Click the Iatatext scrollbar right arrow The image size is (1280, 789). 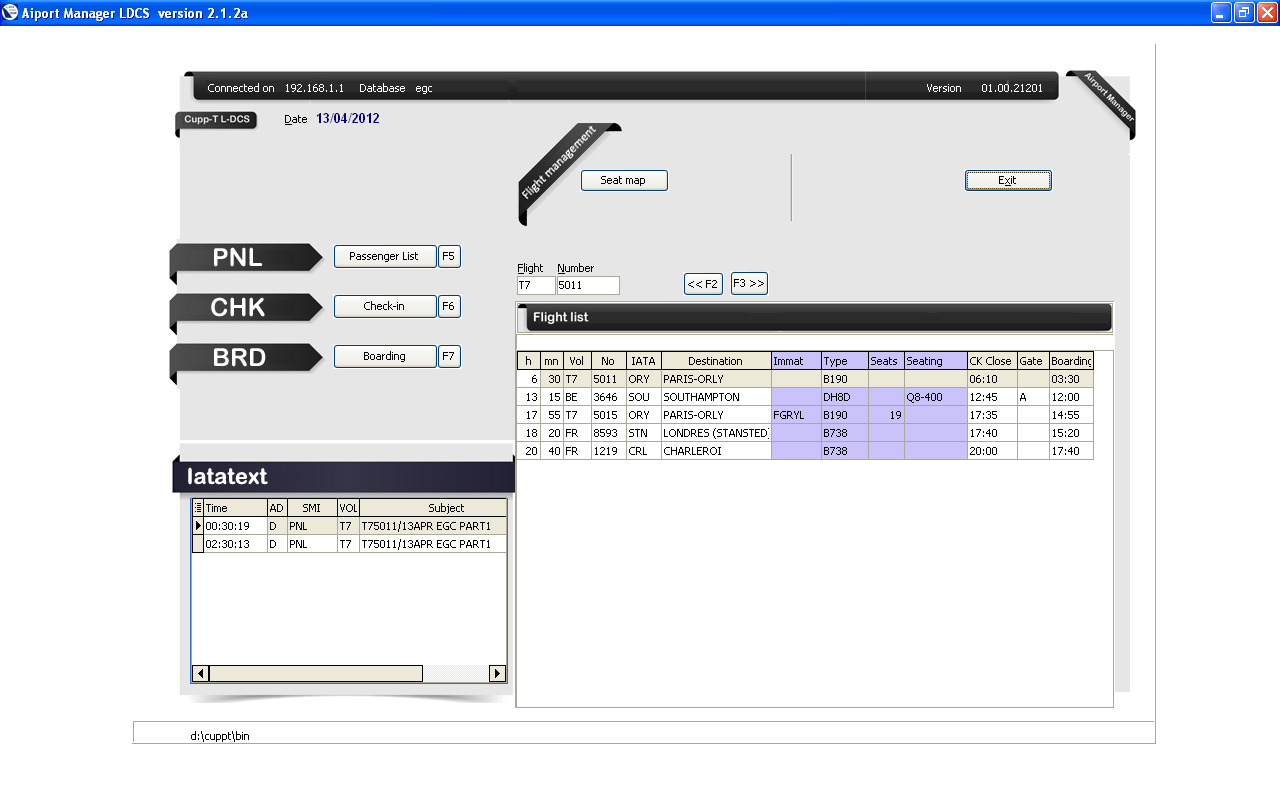(x=497, y=674)
